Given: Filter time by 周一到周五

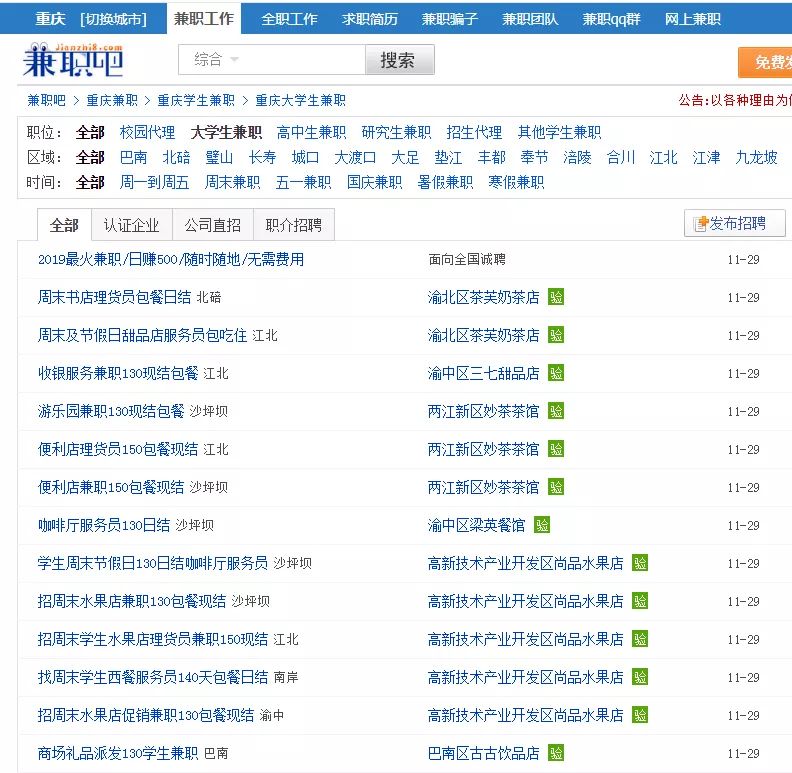Looking at the screenshot, I should (155, 182).
